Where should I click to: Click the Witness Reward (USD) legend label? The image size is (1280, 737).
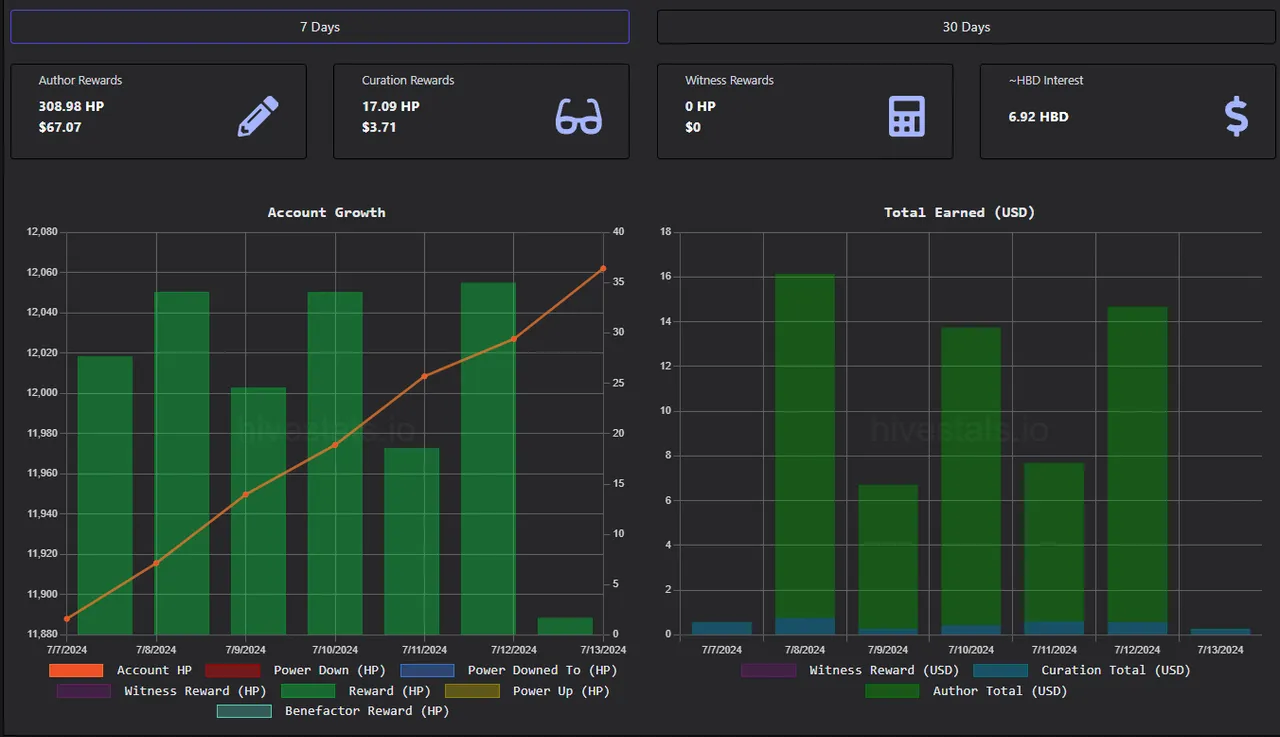[884, 670]
